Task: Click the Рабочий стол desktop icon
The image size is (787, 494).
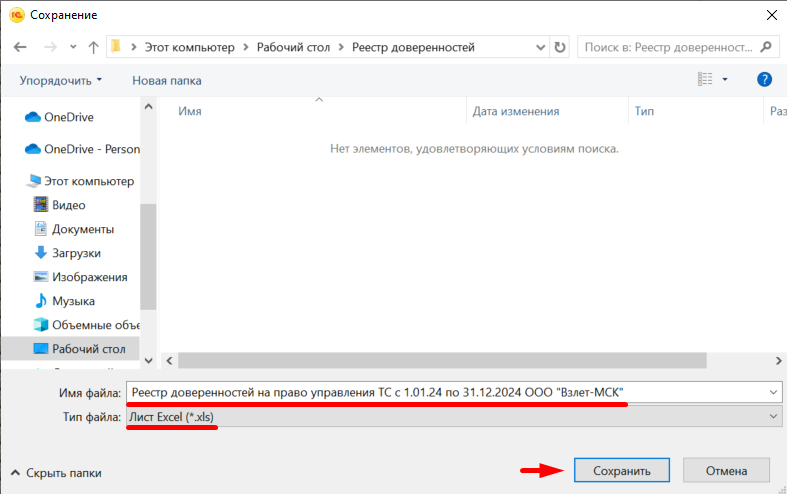Action: (x=41, y=348)
